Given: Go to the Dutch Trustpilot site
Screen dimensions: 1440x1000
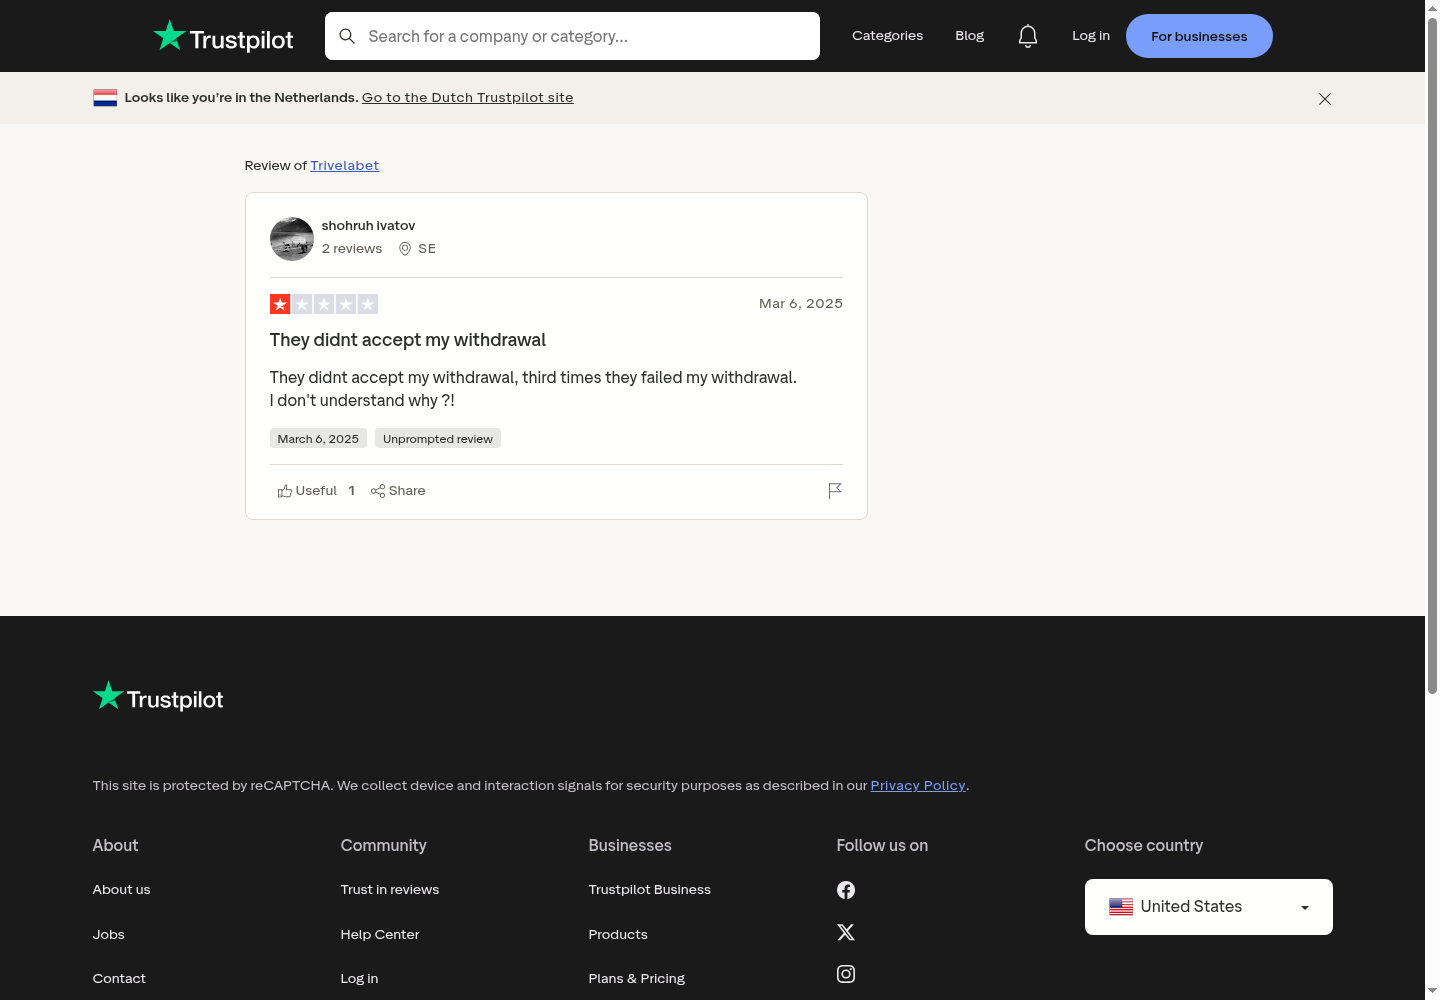Looking at the screenshot, I should click(x=468, y=98).
